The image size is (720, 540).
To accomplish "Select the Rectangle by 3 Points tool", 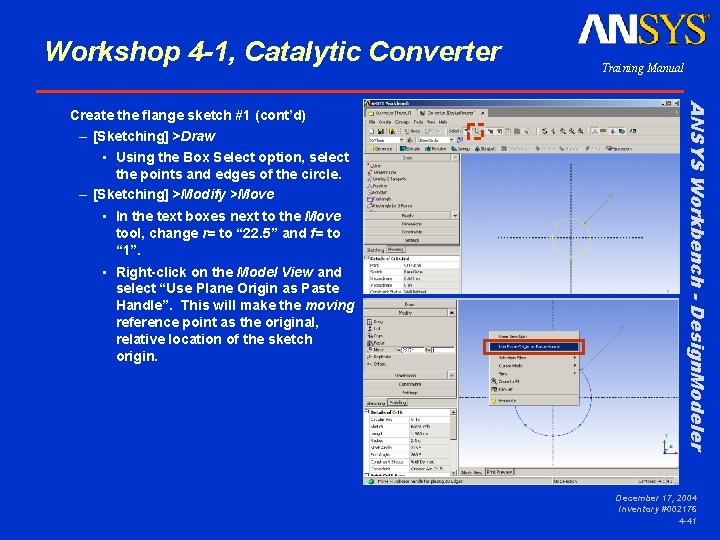I will pyautogui.click(x=390, y=206).
